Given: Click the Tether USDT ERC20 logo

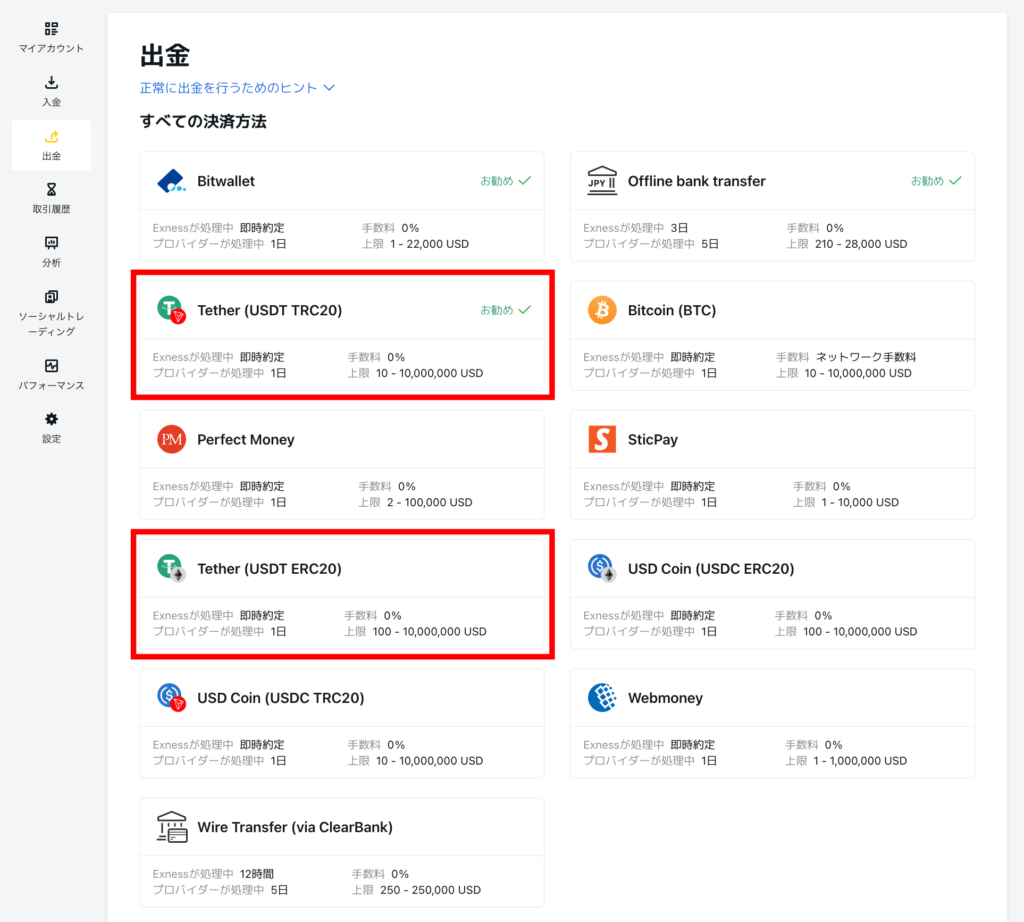Looking at the screenshot, I should tap(172, 568).
